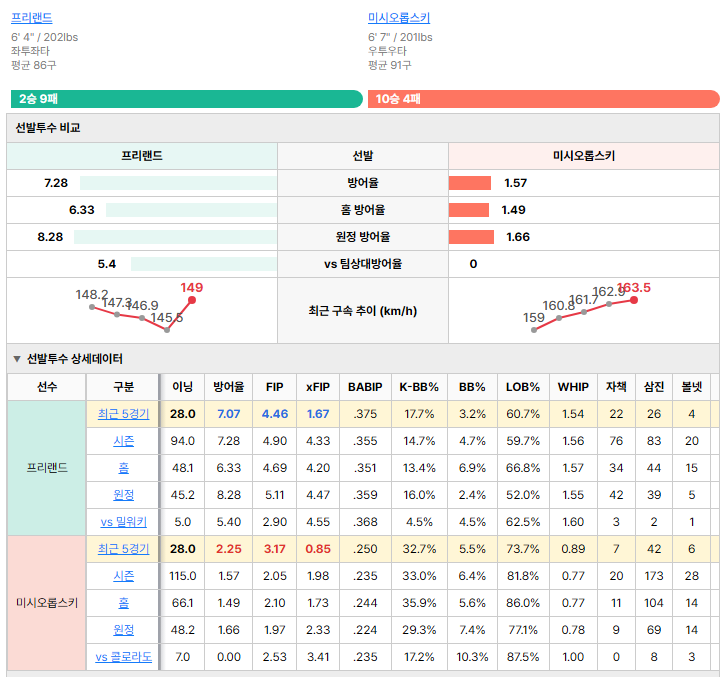Click the 선발투수 비교 section title
Image resolution: width=726 pixels, height=677 pixels.
[48, 128]
